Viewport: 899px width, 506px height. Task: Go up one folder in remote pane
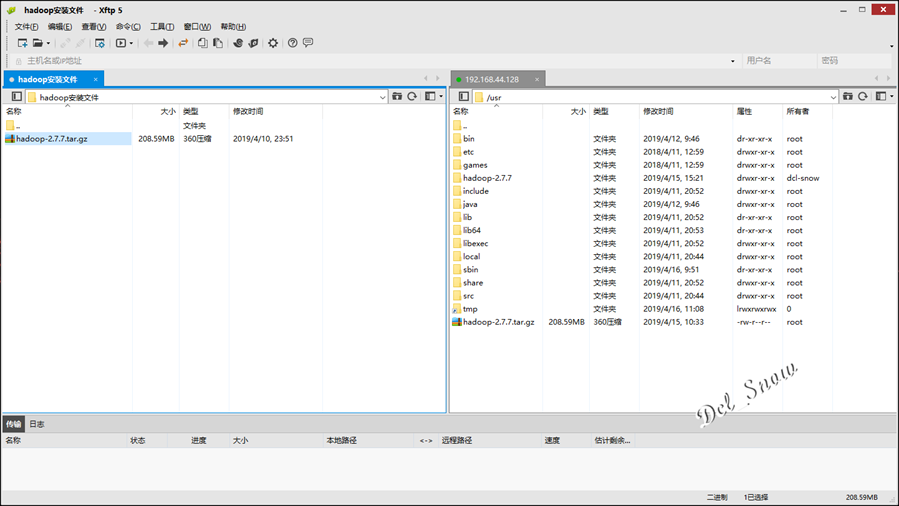pos(847,96)
